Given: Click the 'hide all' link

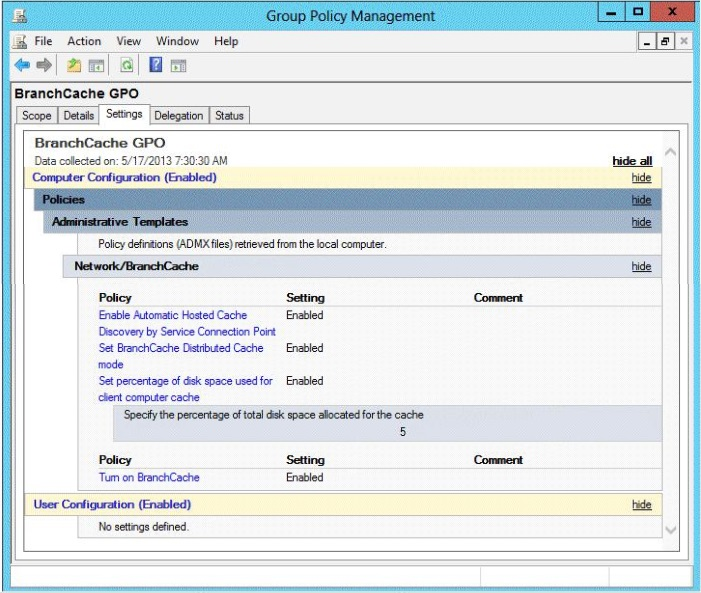Looking at the screenshot, I should point(632,161).
